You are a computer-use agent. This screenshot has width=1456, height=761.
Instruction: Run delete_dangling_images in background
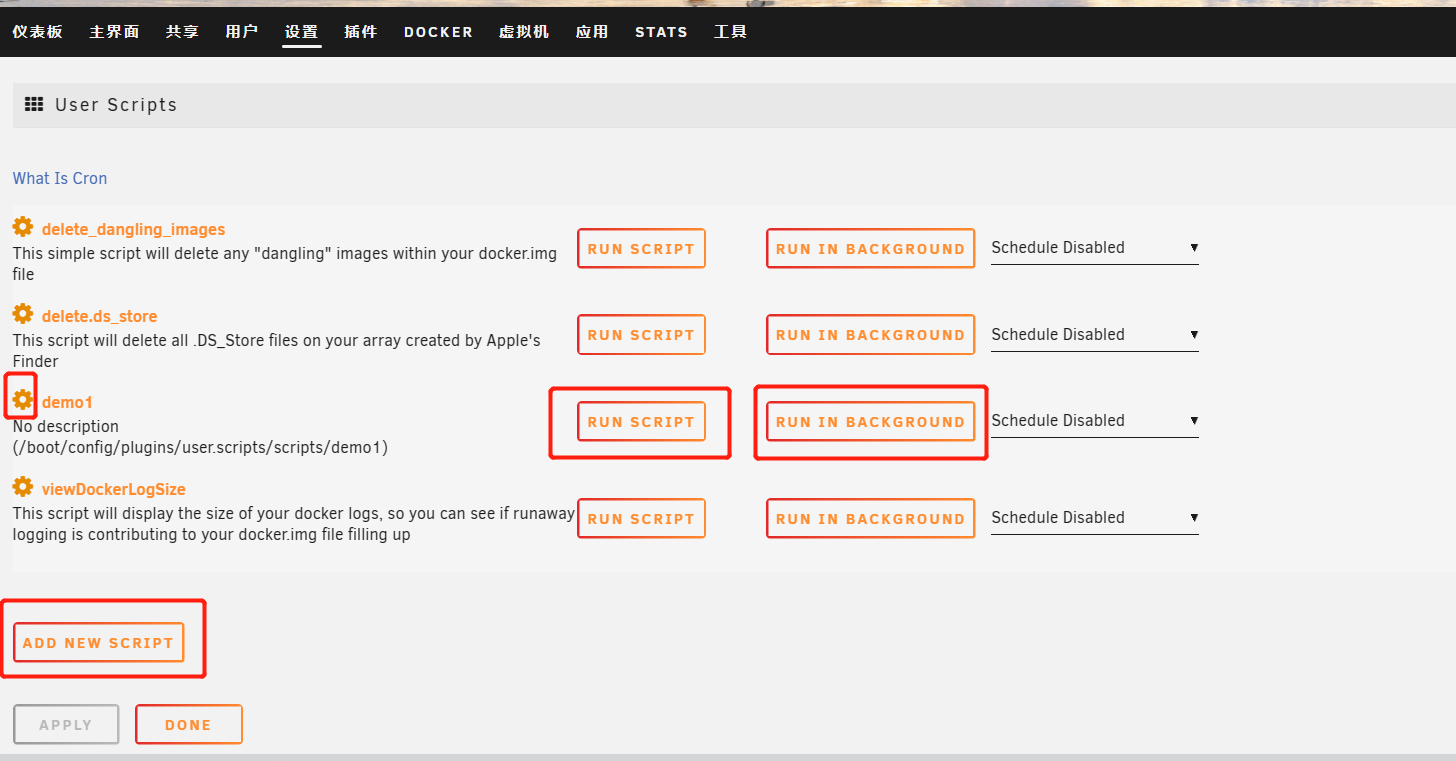tap(870, 249)
